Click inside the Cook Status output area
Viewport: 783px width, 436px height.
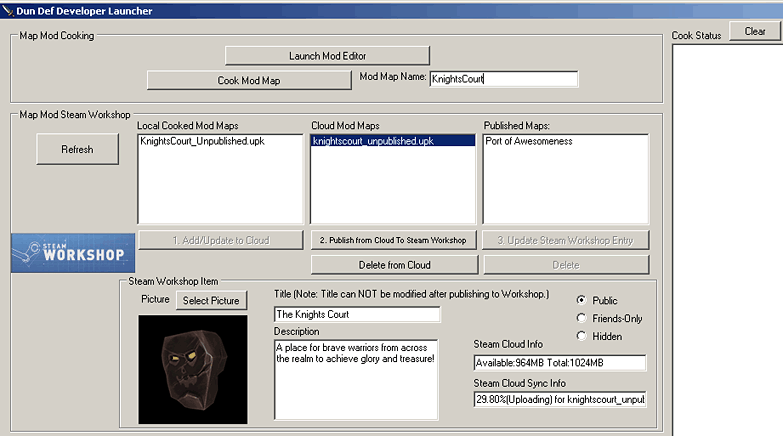[x=728, y=240]
